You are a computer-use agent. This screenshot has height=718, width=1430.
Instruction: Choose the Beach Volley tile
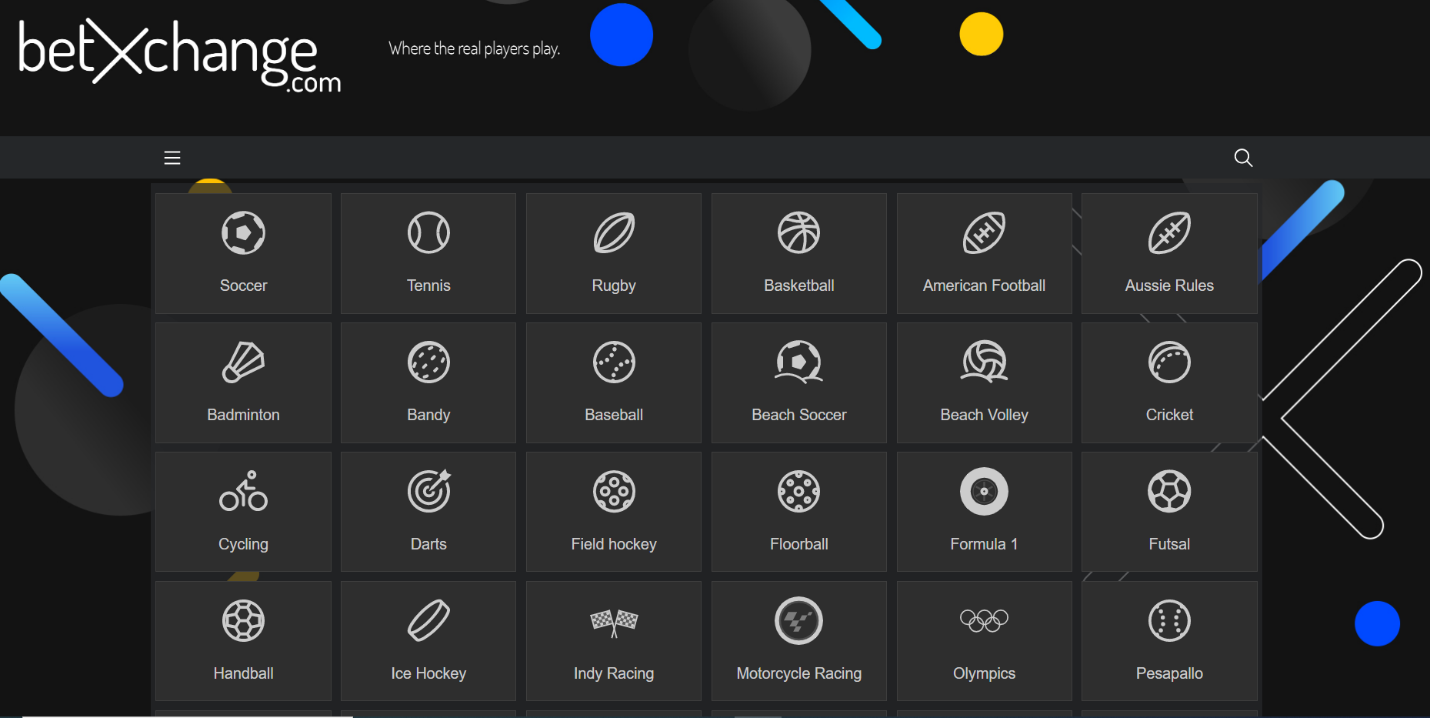tap(983, 383)
